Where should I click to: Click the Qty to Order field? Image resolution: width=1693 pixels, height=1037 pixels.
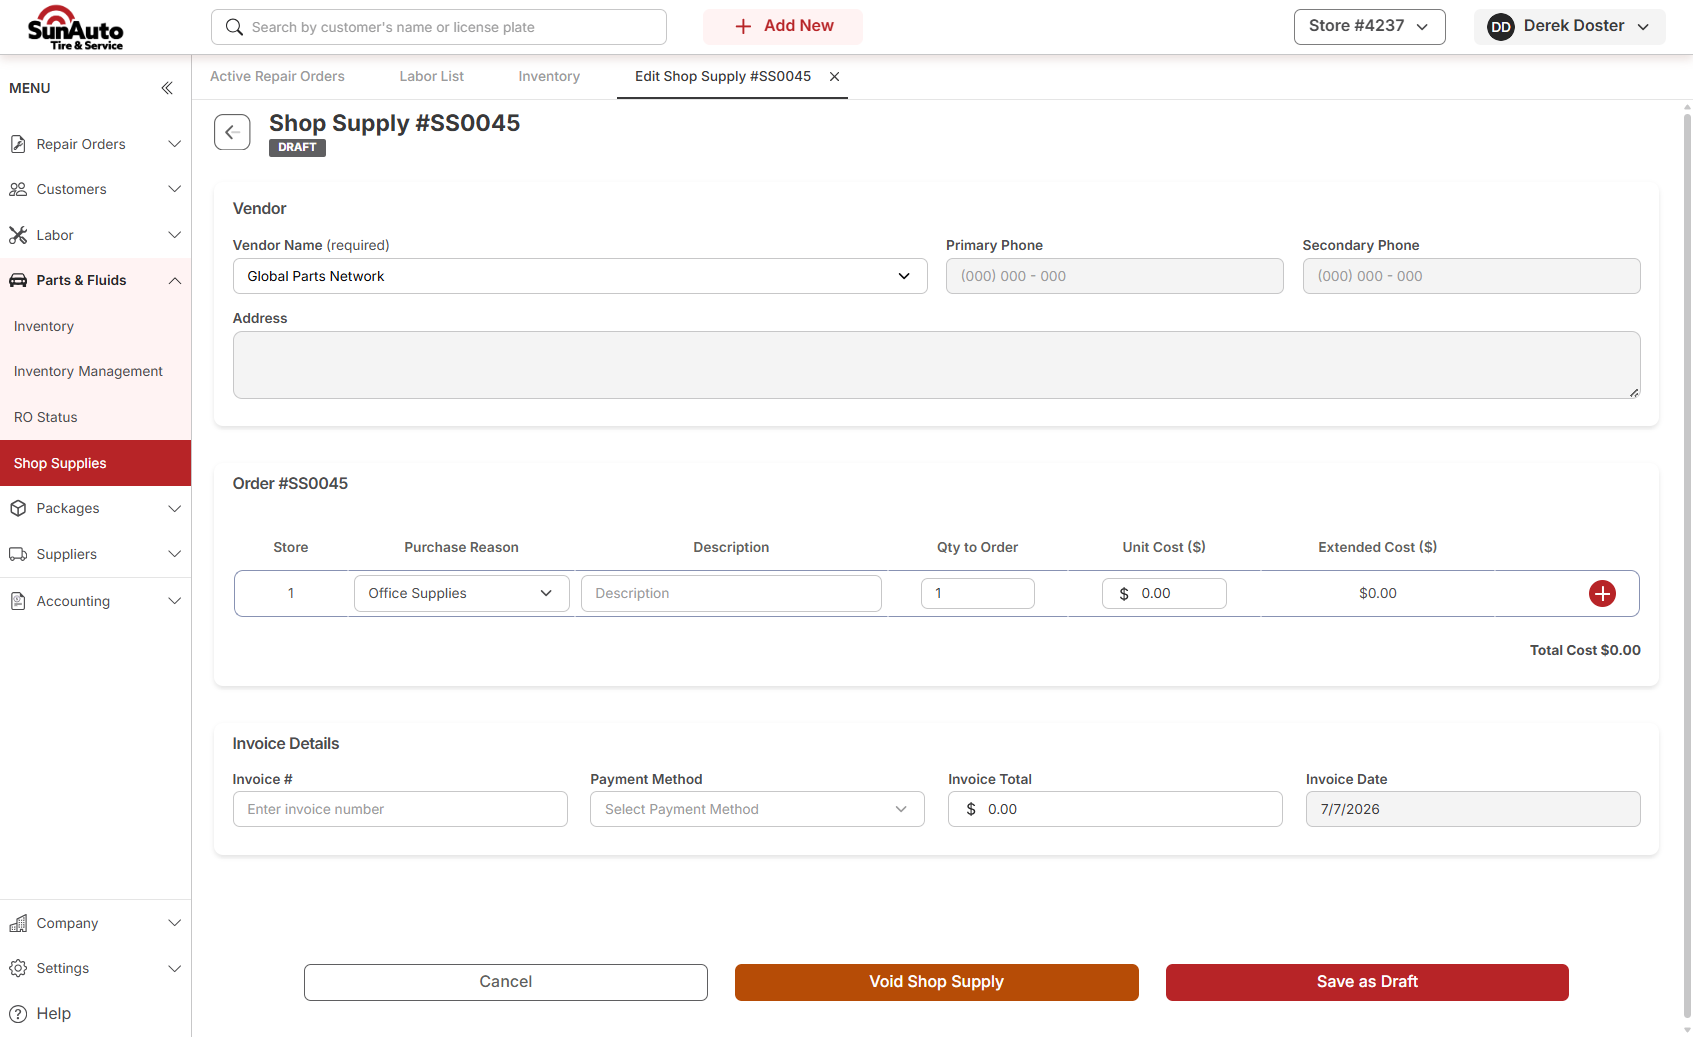[978, 593]
